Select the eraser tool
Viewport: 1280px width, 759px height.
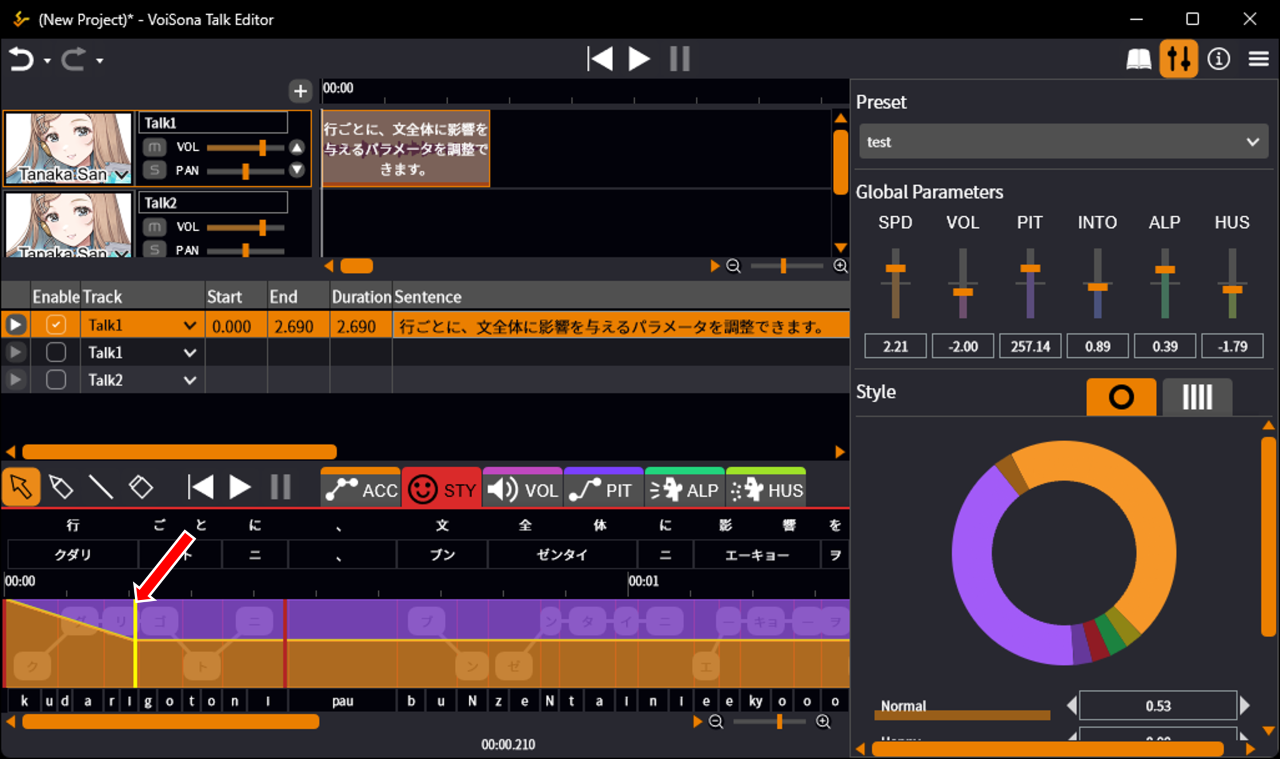click(141, 487)
